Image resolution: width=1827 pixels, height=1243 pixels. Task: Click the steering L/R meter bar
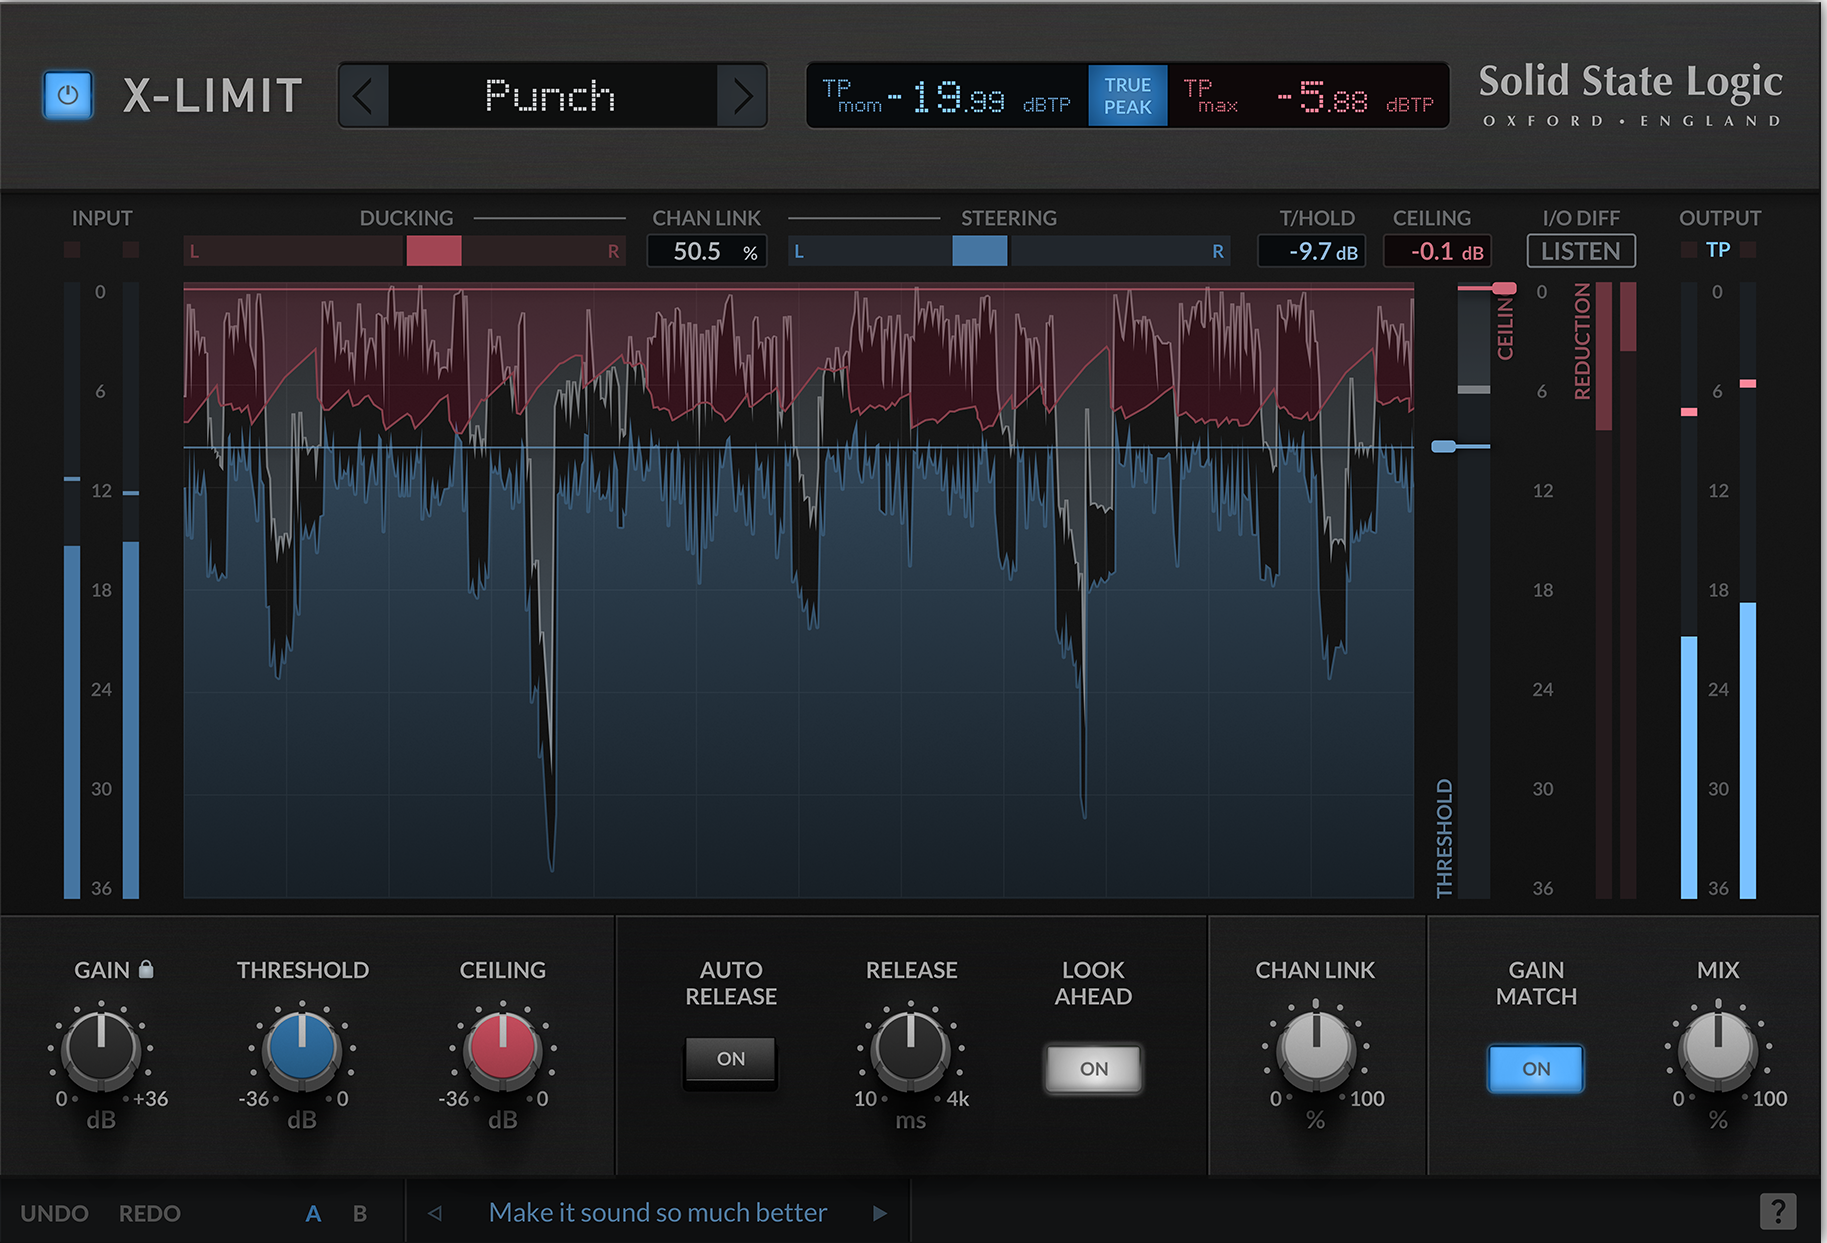[x=1008, y=251]
